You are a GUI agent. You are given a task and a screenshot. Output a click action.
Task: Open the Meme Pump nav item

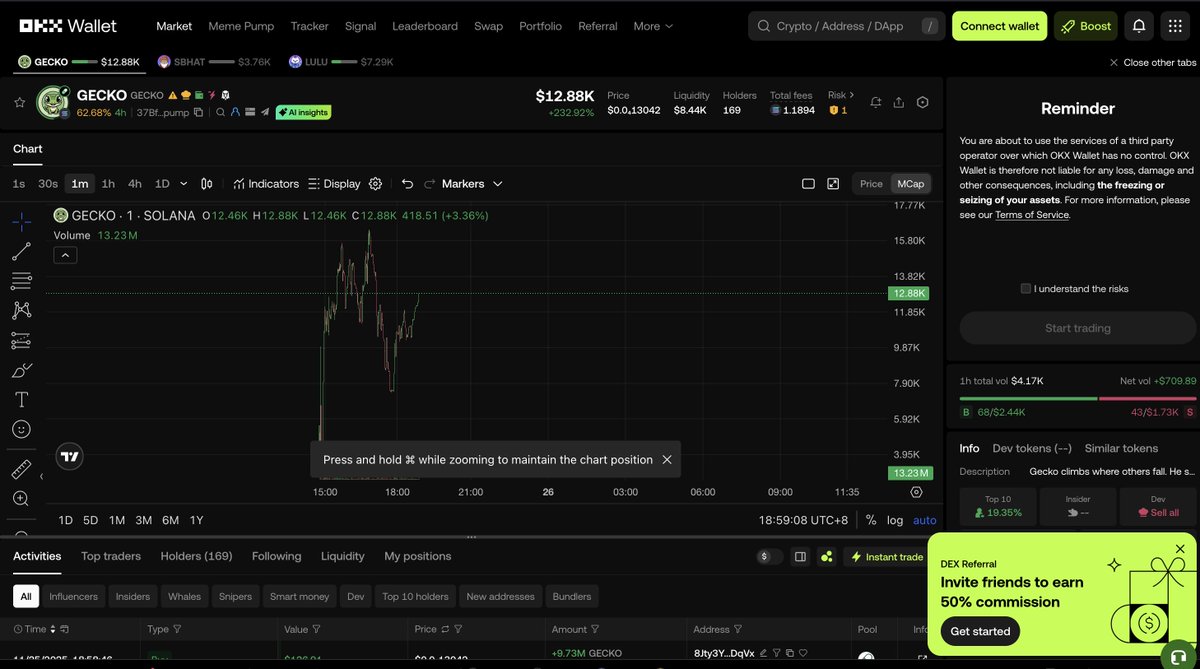[241, 26]
